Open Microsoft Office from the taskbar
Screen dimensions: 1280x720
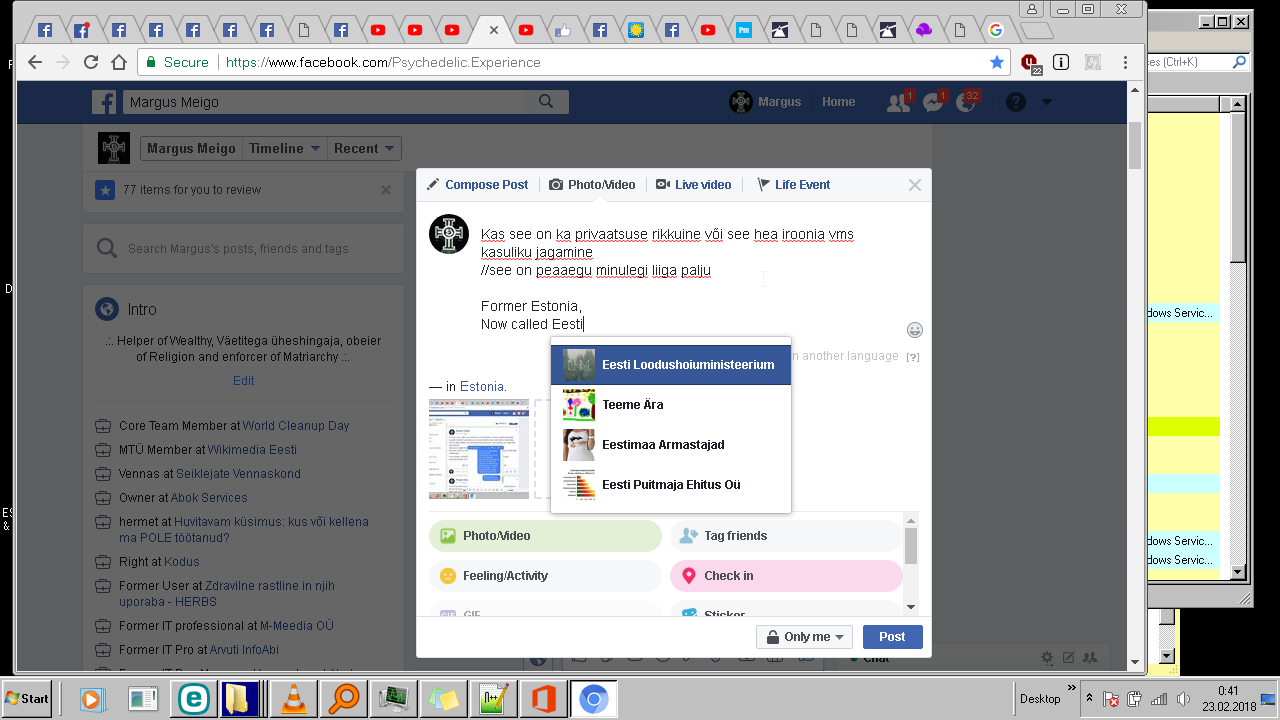(544, 699)
